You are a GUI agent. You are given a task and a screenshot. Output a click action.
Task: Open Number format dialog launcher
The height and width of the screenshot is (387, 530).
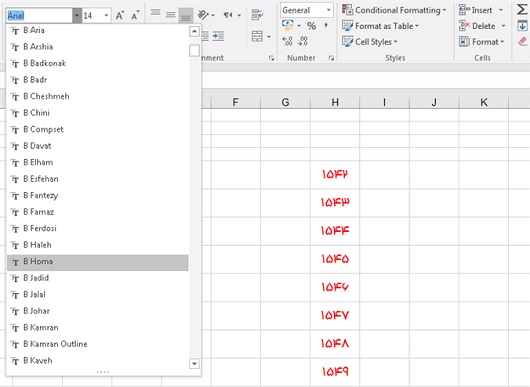pos(331,58)
